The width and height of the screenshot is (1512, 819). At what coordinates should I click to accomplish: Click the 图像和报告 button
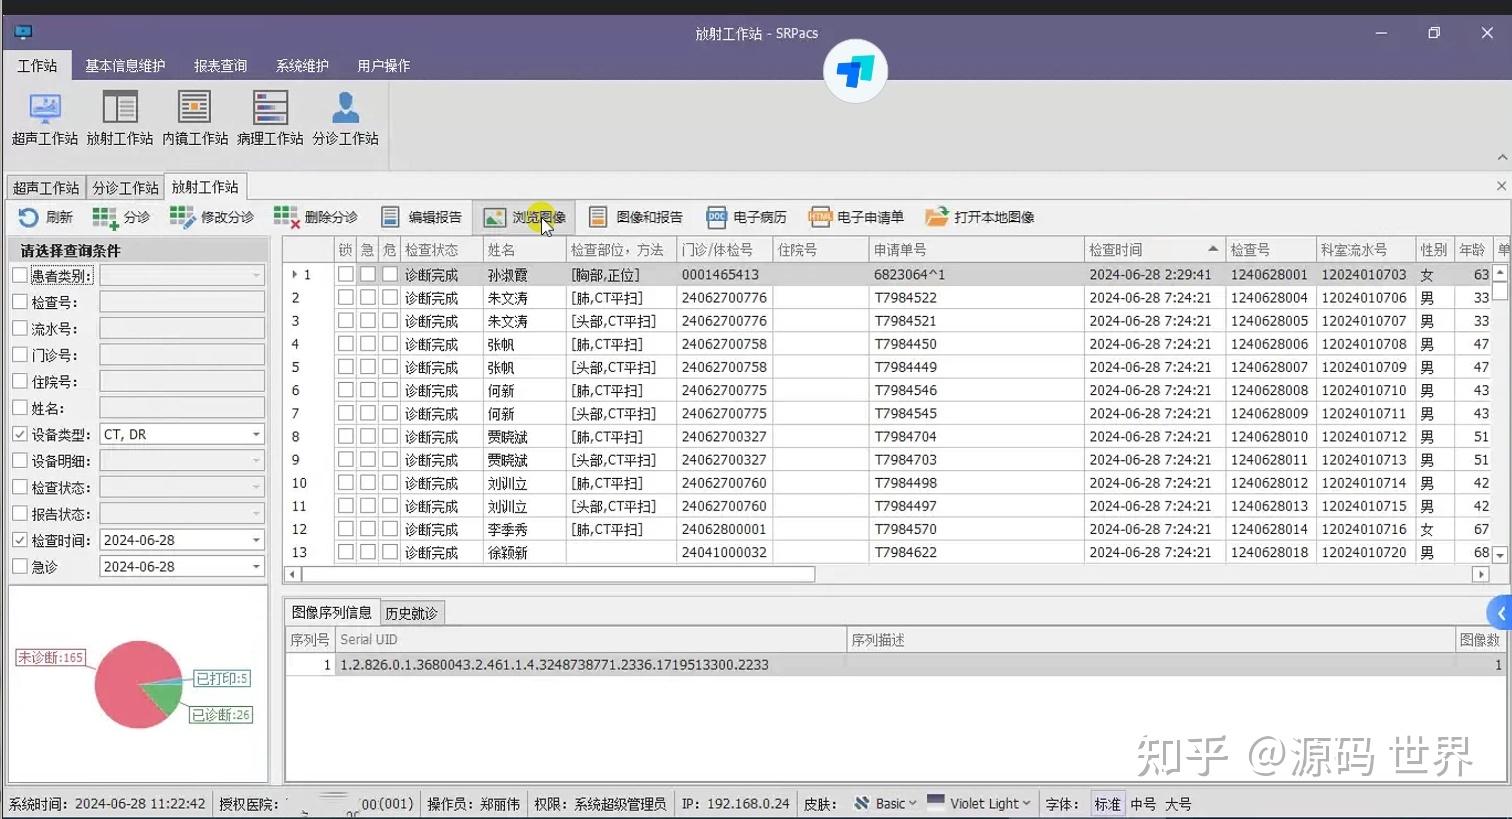[637, 216]
